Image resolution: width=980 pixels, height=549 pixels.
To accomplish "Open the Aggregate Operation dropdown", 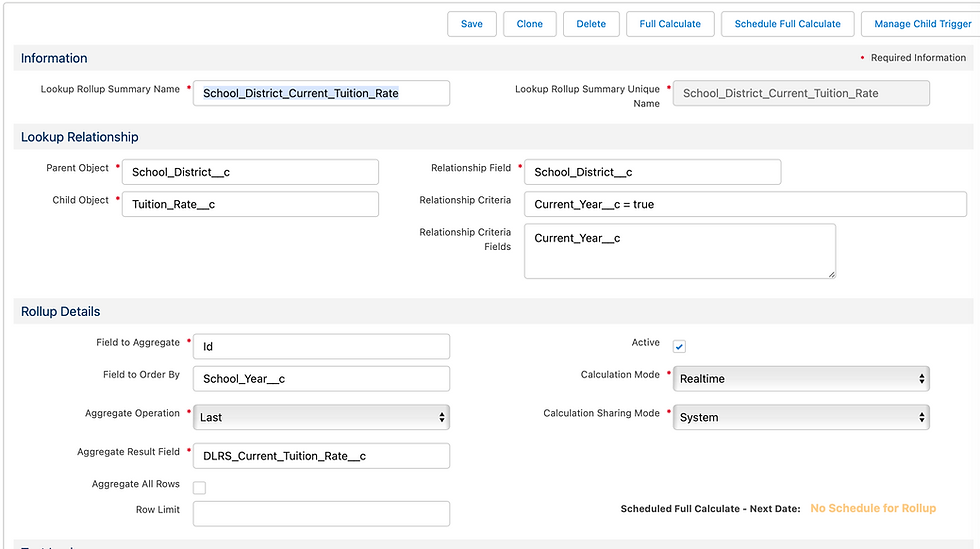I will tap(321, 417).
